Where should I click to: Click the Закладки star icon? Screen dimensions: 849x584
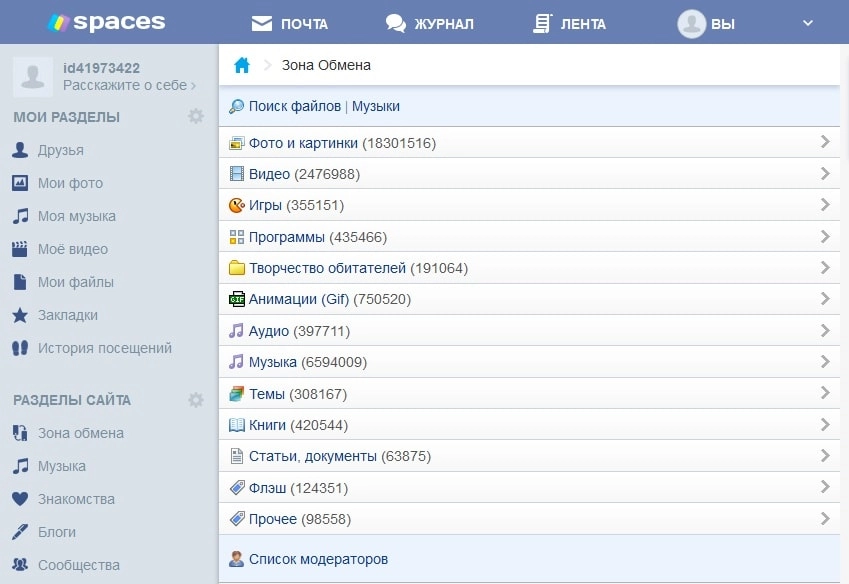[19, 315]
